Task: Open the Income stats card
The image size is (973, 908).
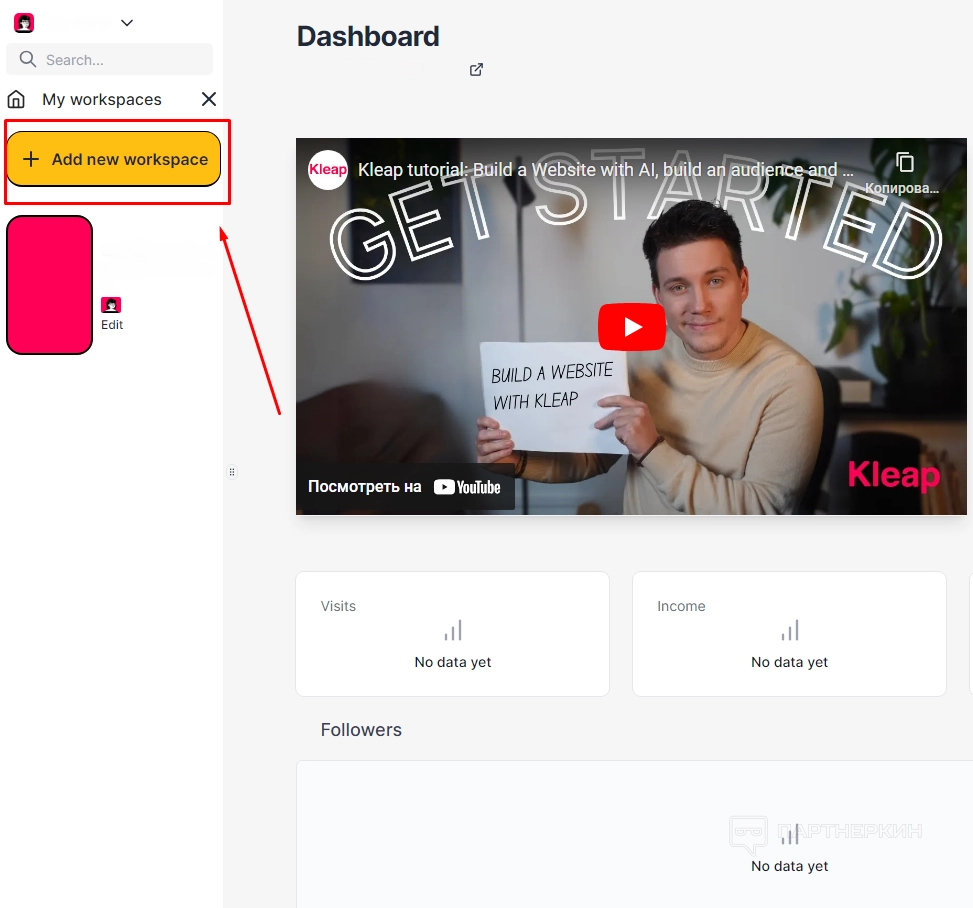Action: [x=789, y=634]
